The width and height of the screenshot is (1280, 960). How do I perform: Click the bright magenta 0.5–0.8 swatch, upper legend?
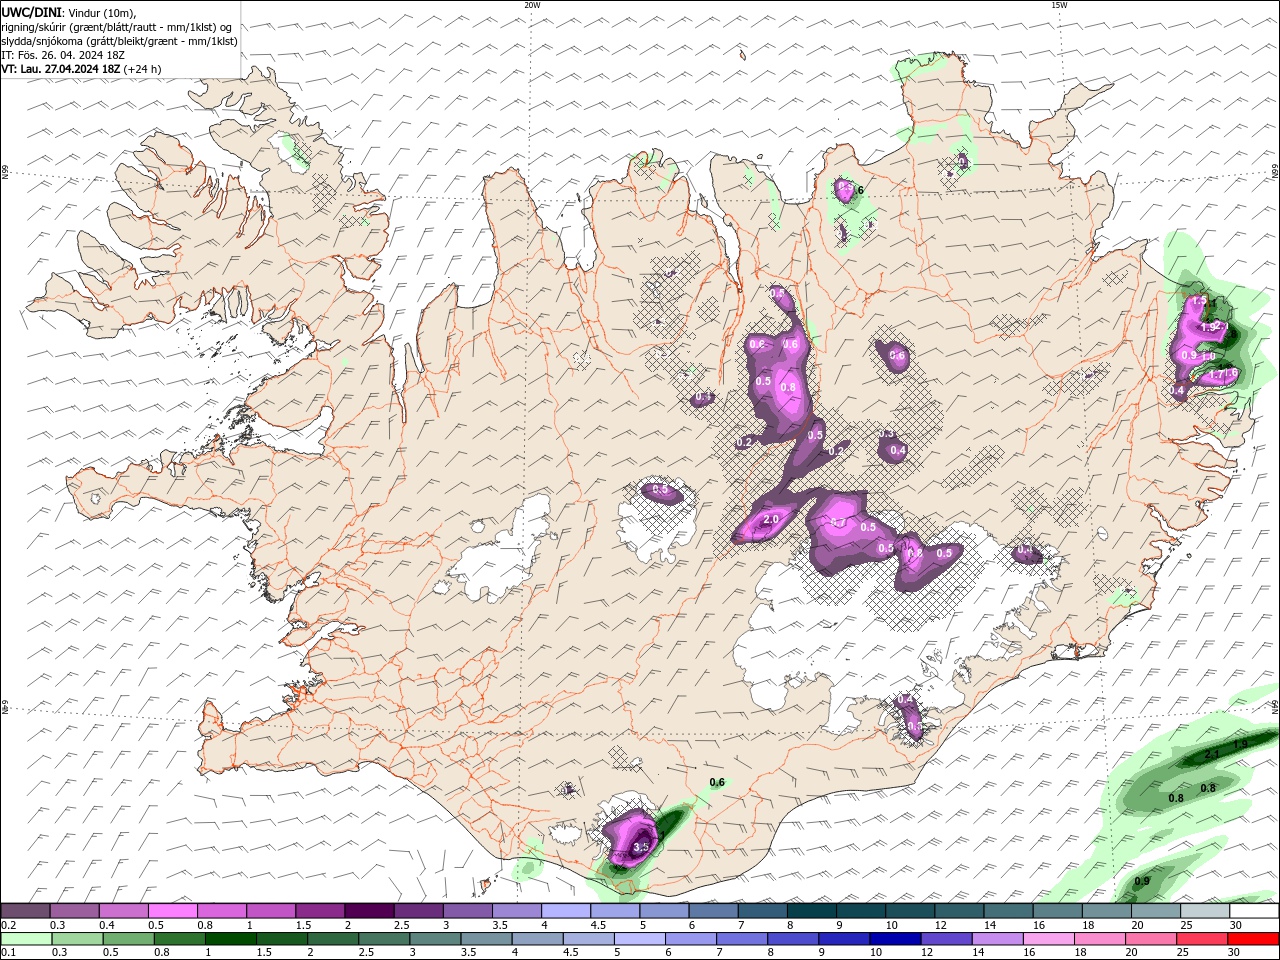coord(172,911)
